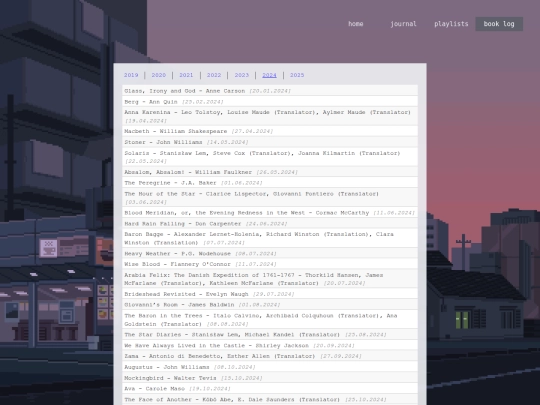
Task: Go to the journal page
Action: tap(403, 24)
